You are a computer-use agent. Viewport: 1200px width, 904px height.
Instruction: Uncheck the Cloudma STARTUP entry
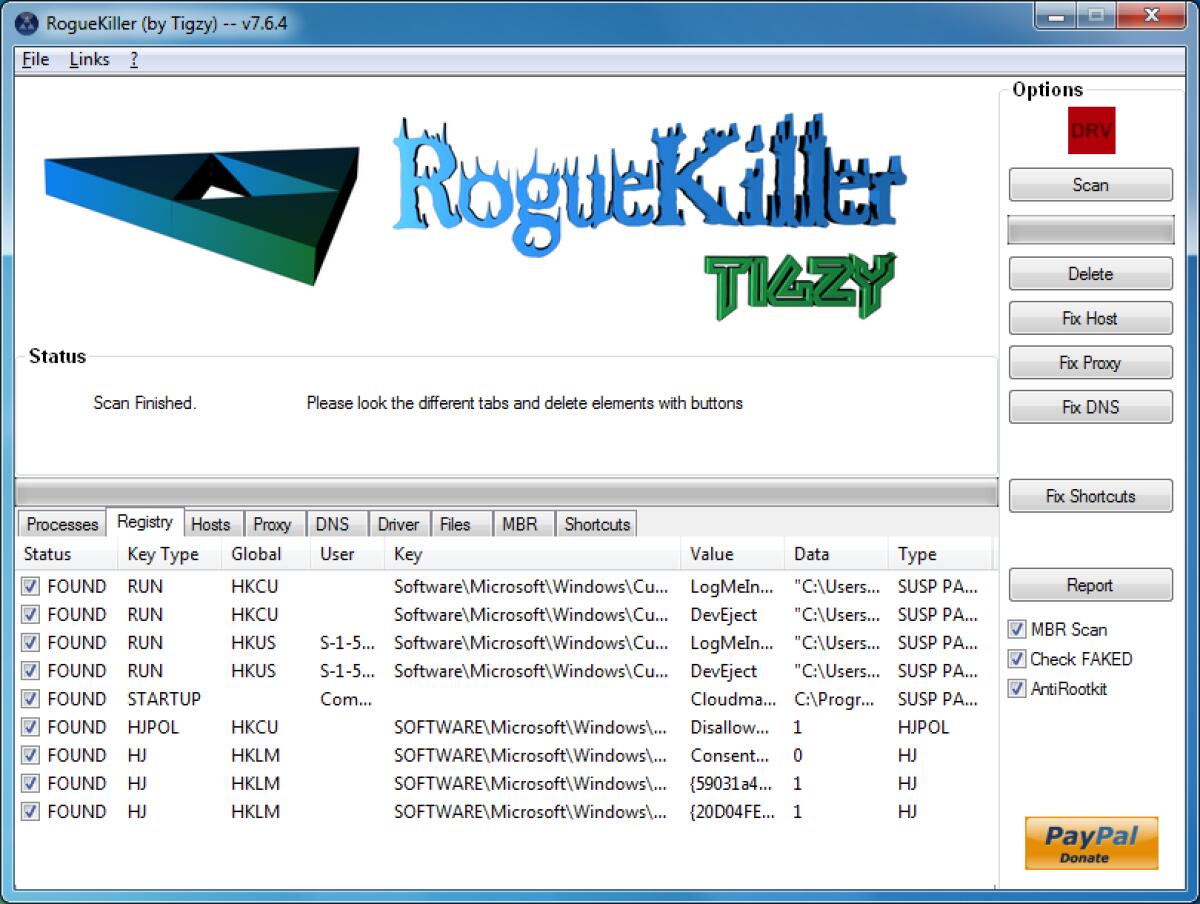click(29, 699)
